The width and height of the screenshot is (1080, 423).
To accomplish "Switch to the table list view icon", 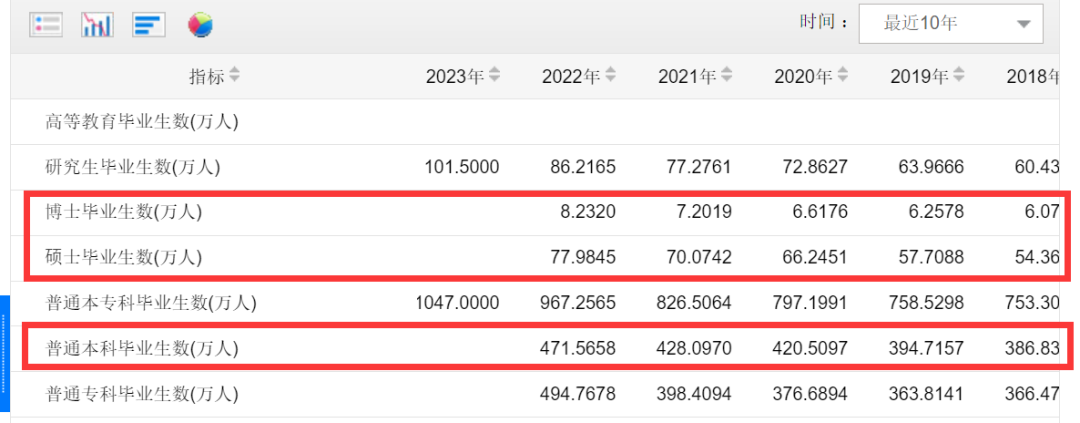I will click(x=46, y=24).
